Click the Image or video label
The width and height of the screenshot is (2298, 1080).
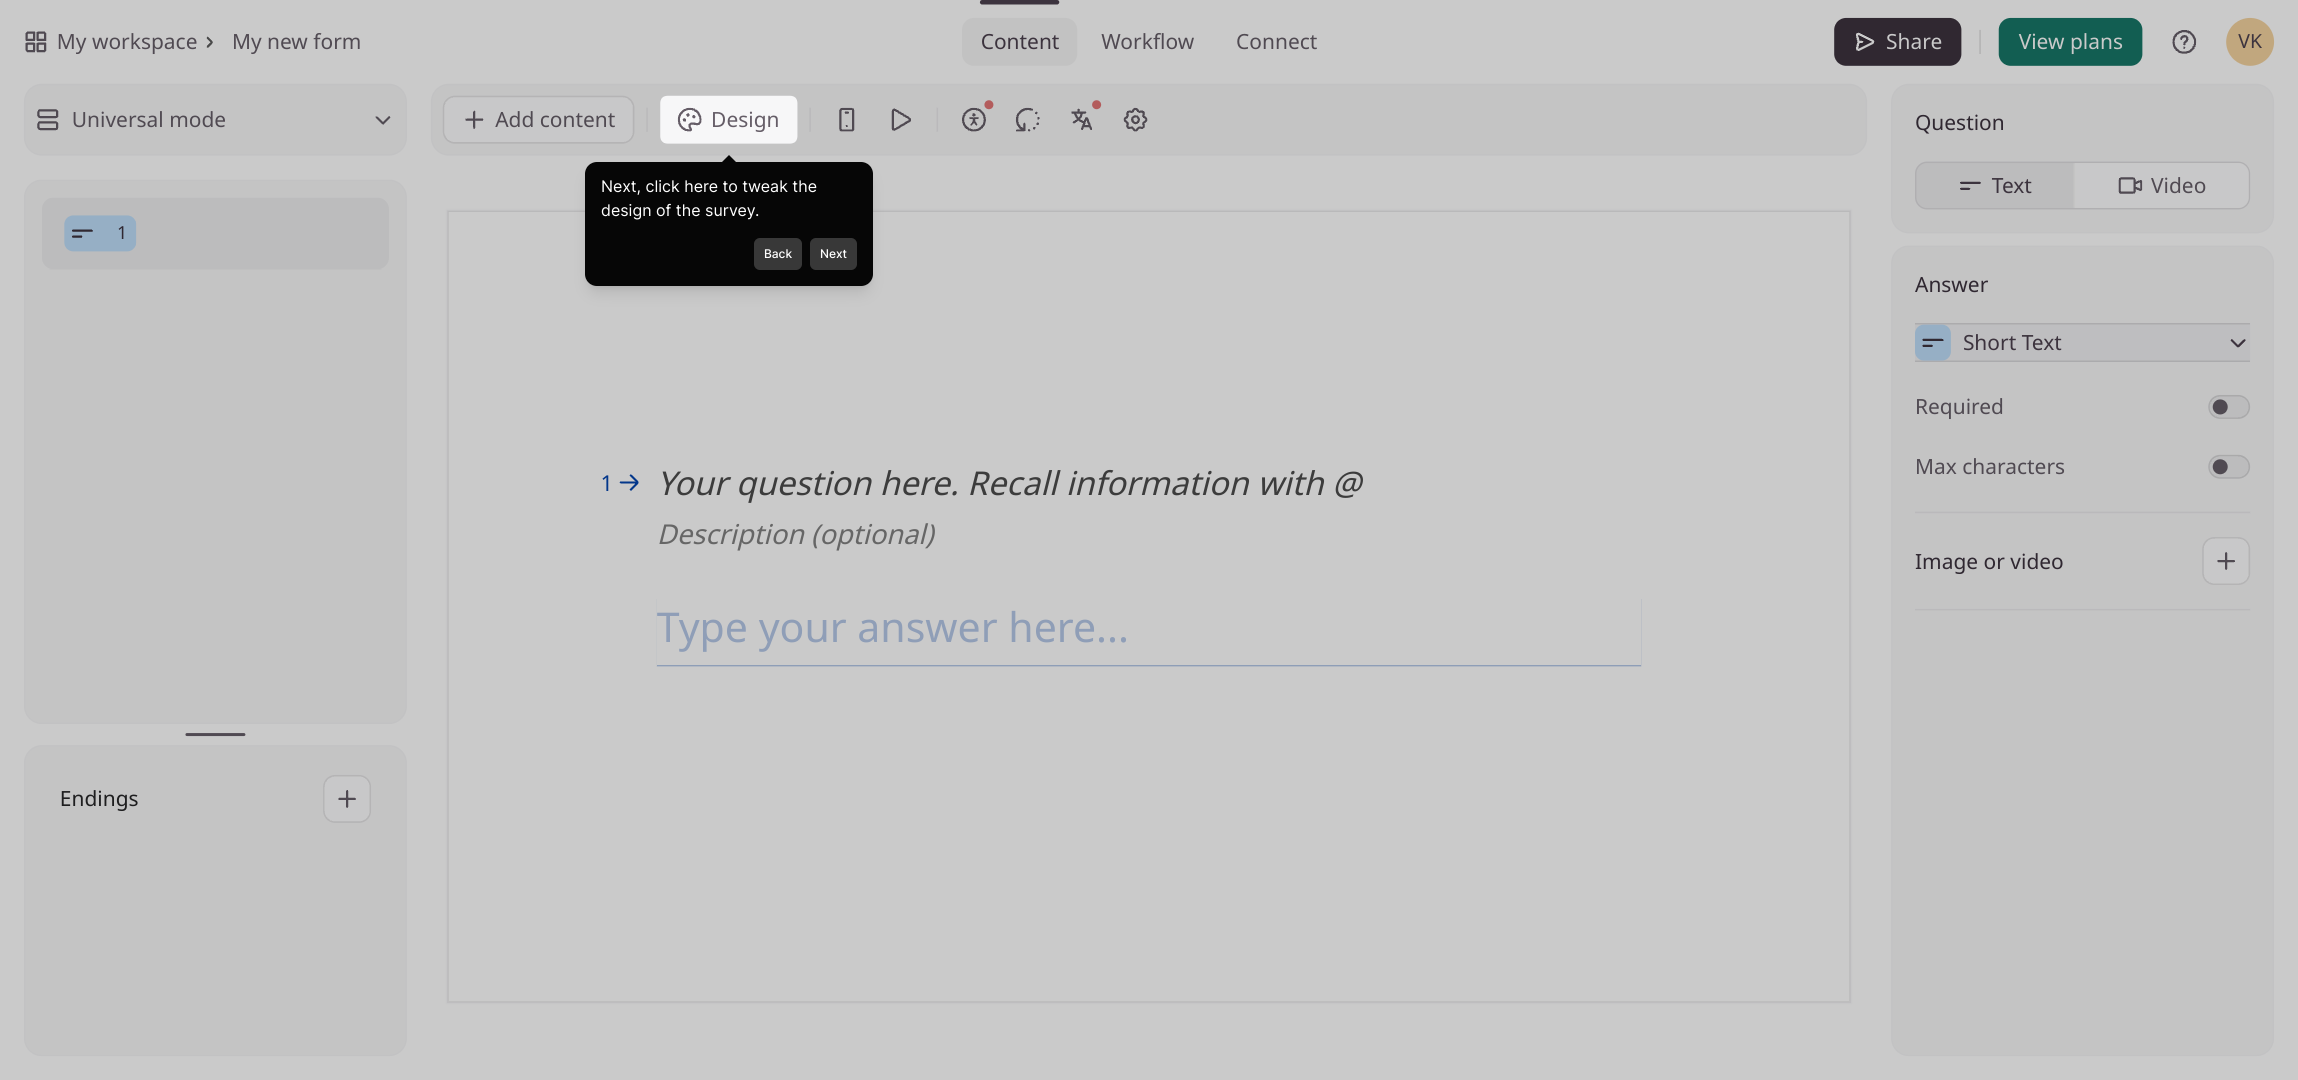pos(1989,562)
